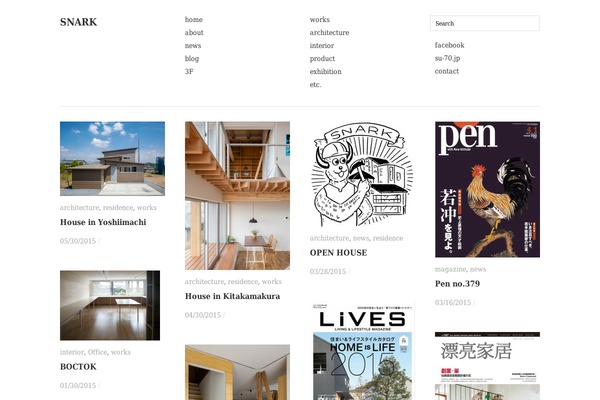
Task: Open the Pen no.379 post title
Action: [x=457, y=284]
